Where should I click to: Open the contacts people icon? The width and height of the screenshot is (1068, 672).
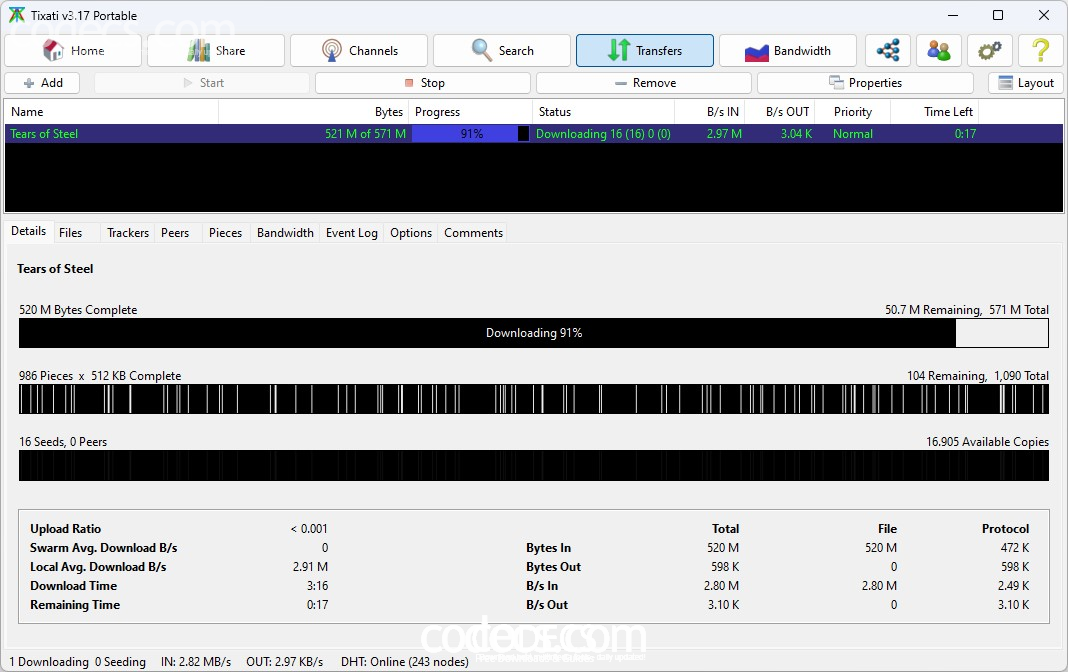[x=939, y=50]
